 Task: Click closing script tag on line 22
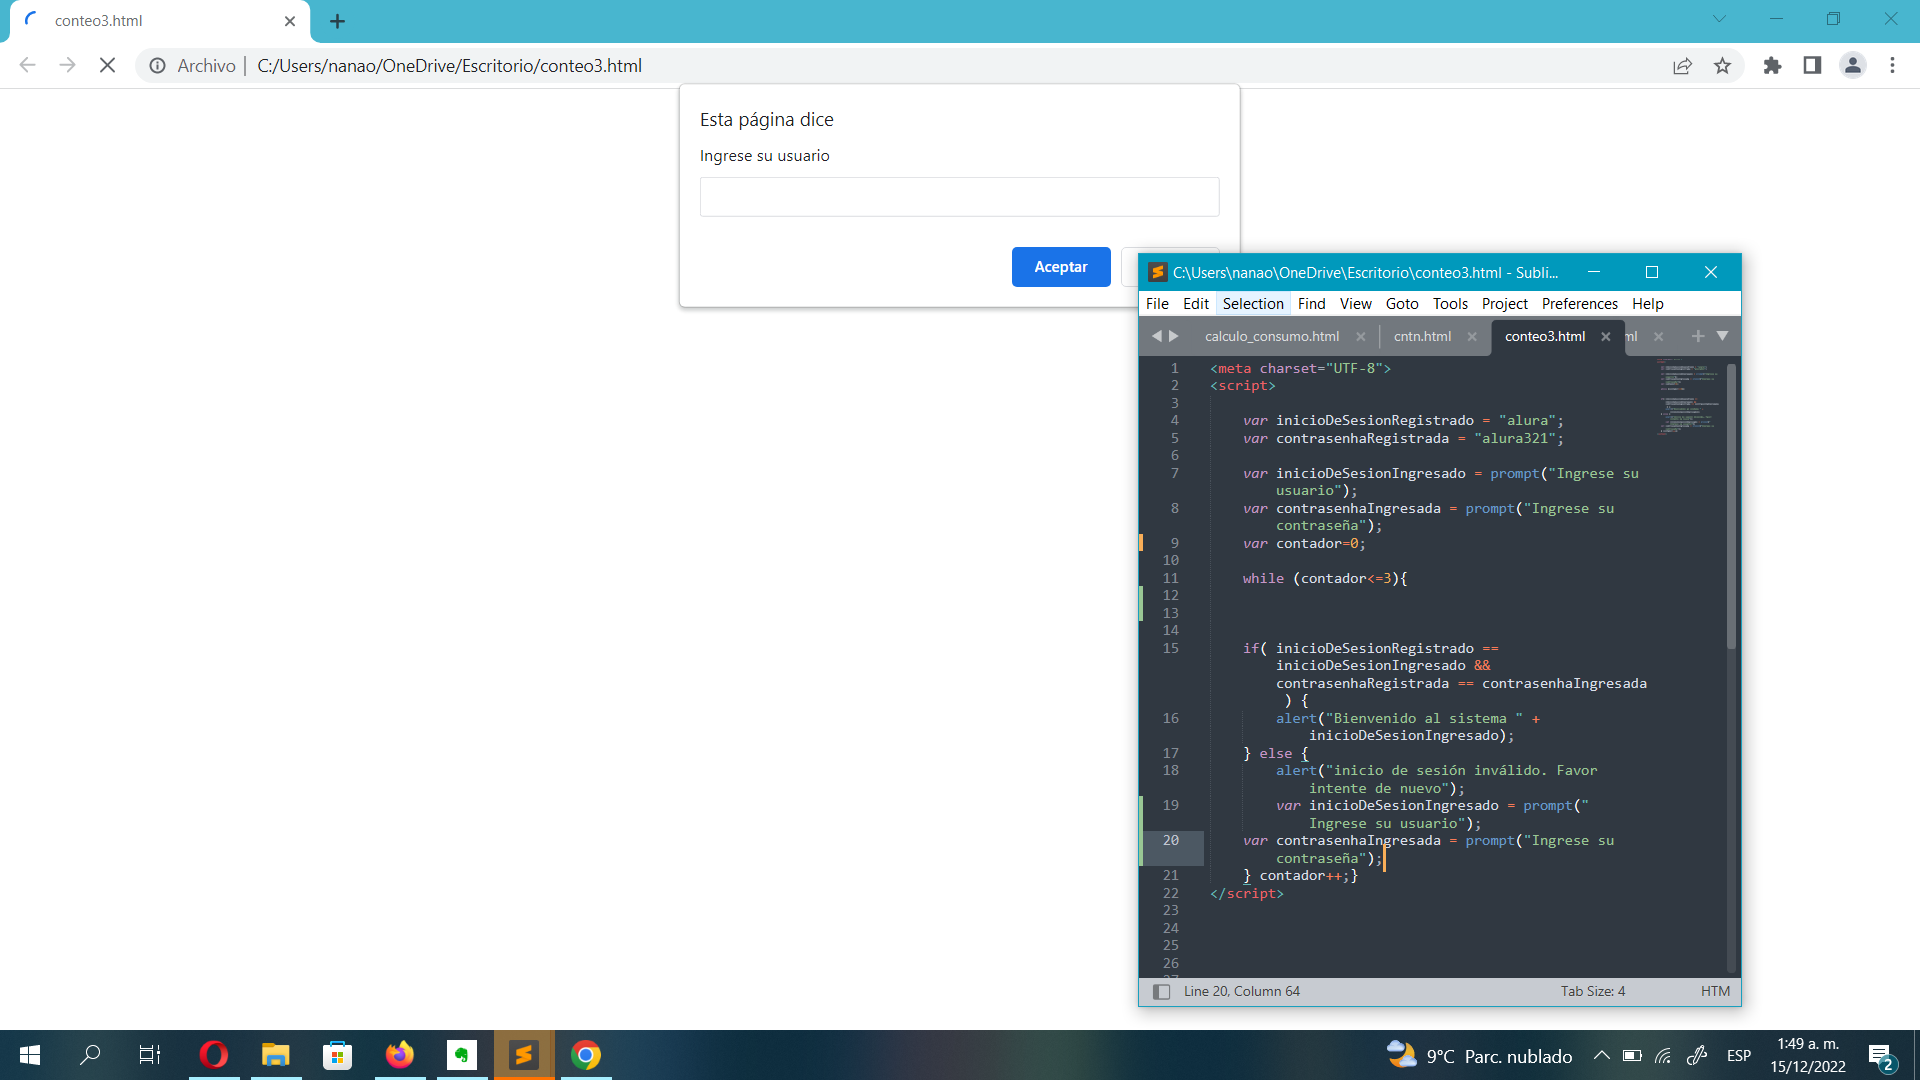point(1246,894)
